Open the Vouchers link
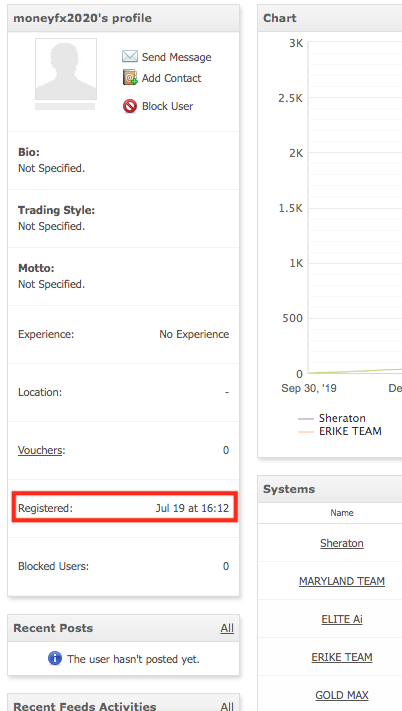The image size is (402, 711). (40, 450)
